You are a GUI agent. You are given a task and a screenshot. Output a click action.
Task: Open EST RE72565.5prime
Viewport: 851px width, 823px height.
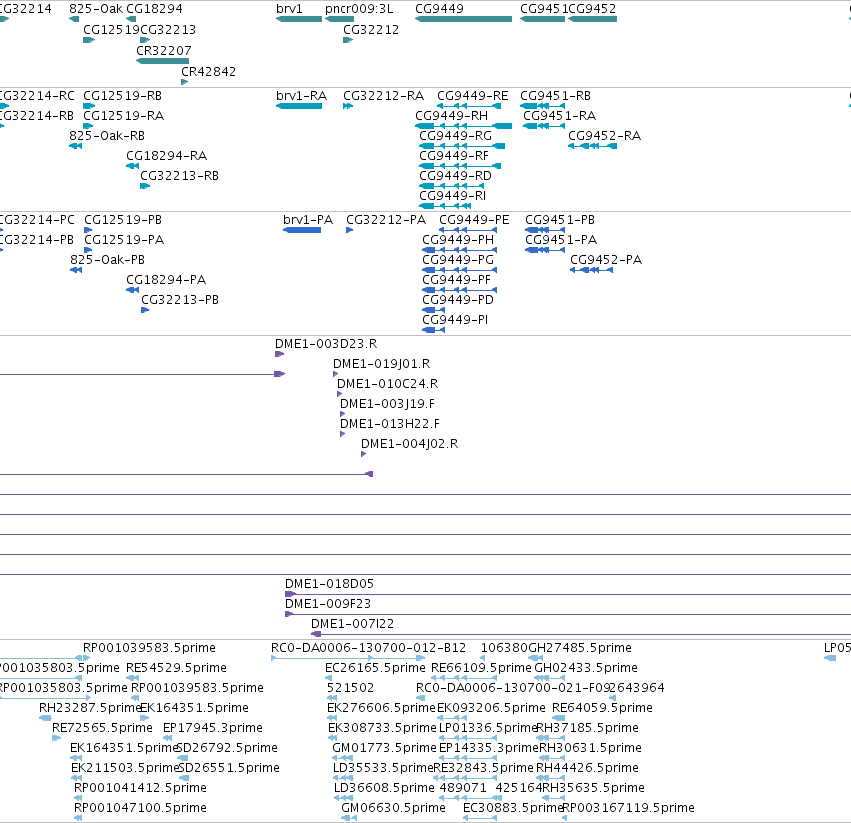tap(56, 738)
